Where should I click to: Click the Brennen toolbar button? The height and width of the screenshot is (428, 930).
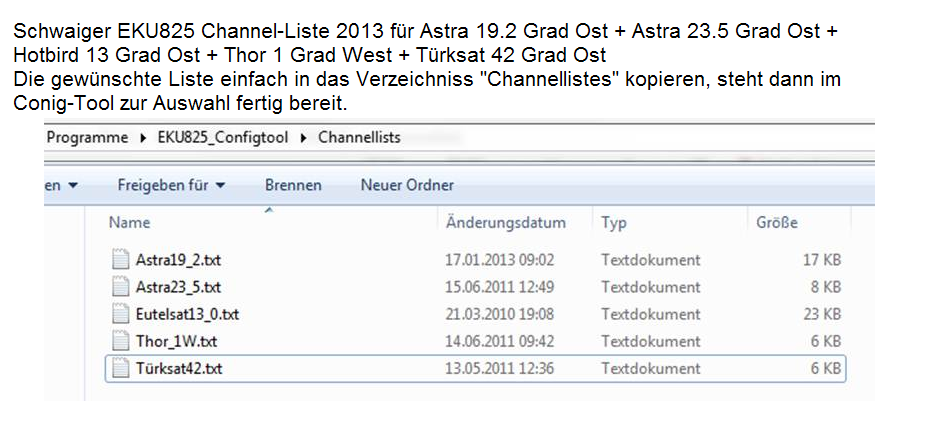coord(293,185)
